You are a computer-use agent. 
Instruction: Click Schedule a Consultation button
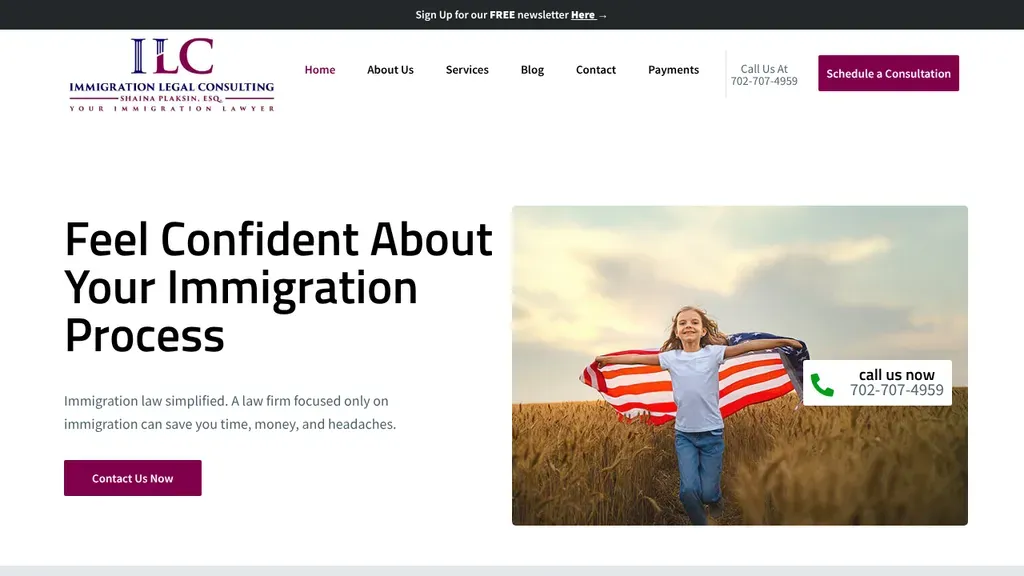point(888,73)
